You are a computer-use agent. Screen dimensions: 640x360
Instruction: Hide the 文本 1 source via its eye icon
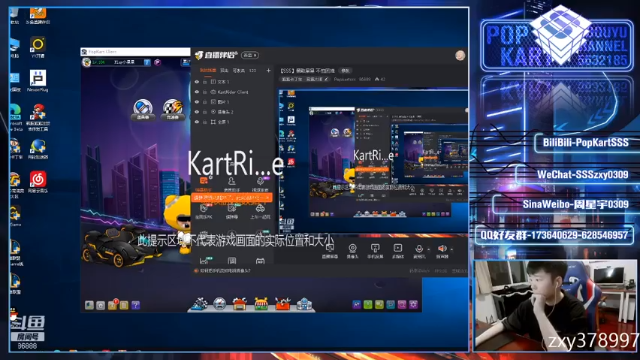click(x=197, y=82)
